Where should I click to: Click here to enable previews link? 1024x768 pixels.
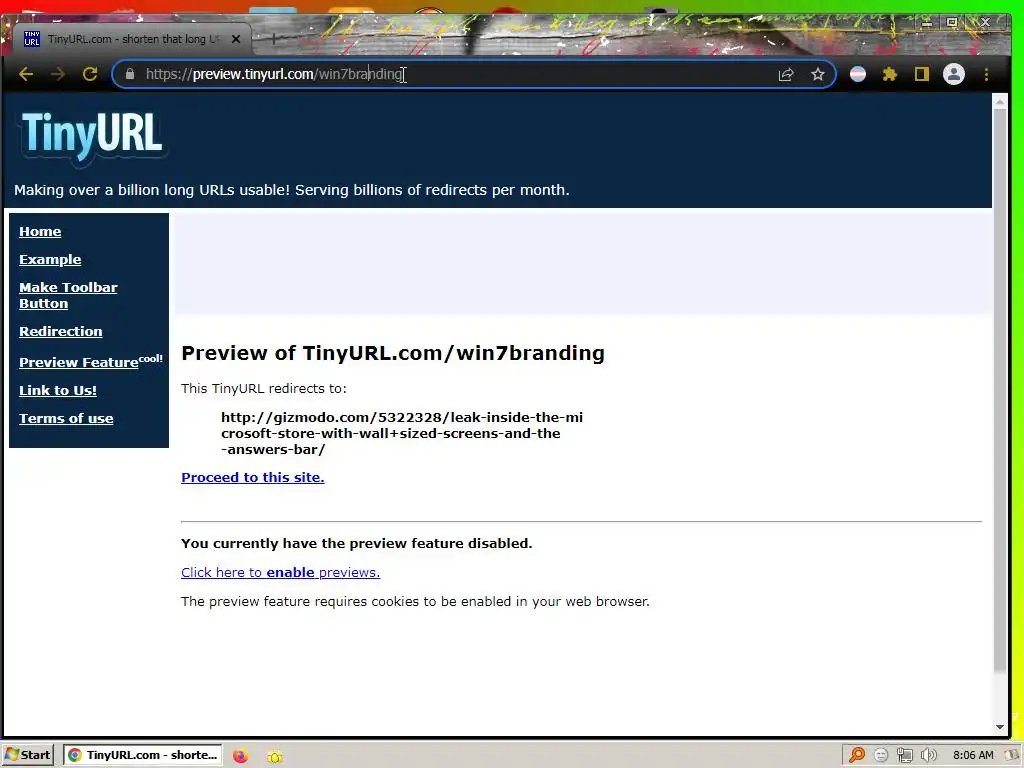[x=280, y=573]
